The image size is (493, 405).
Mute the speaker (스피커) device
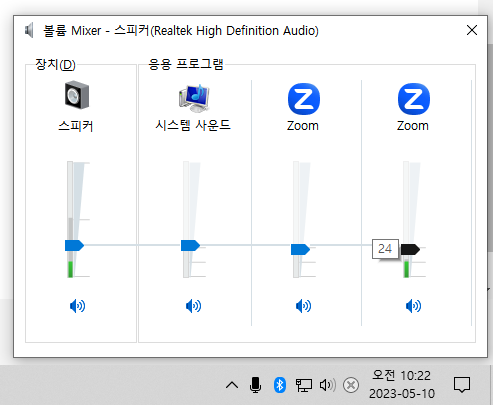coord(77,306)
